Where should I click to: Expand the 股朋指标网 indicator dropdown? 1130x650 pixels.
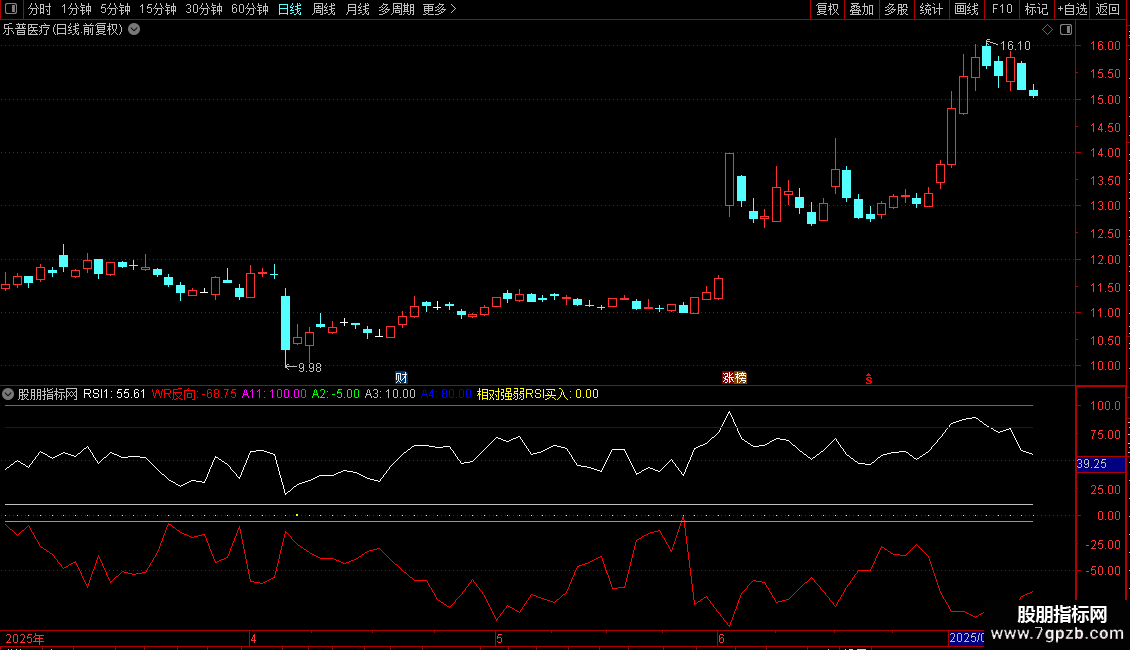8,394
